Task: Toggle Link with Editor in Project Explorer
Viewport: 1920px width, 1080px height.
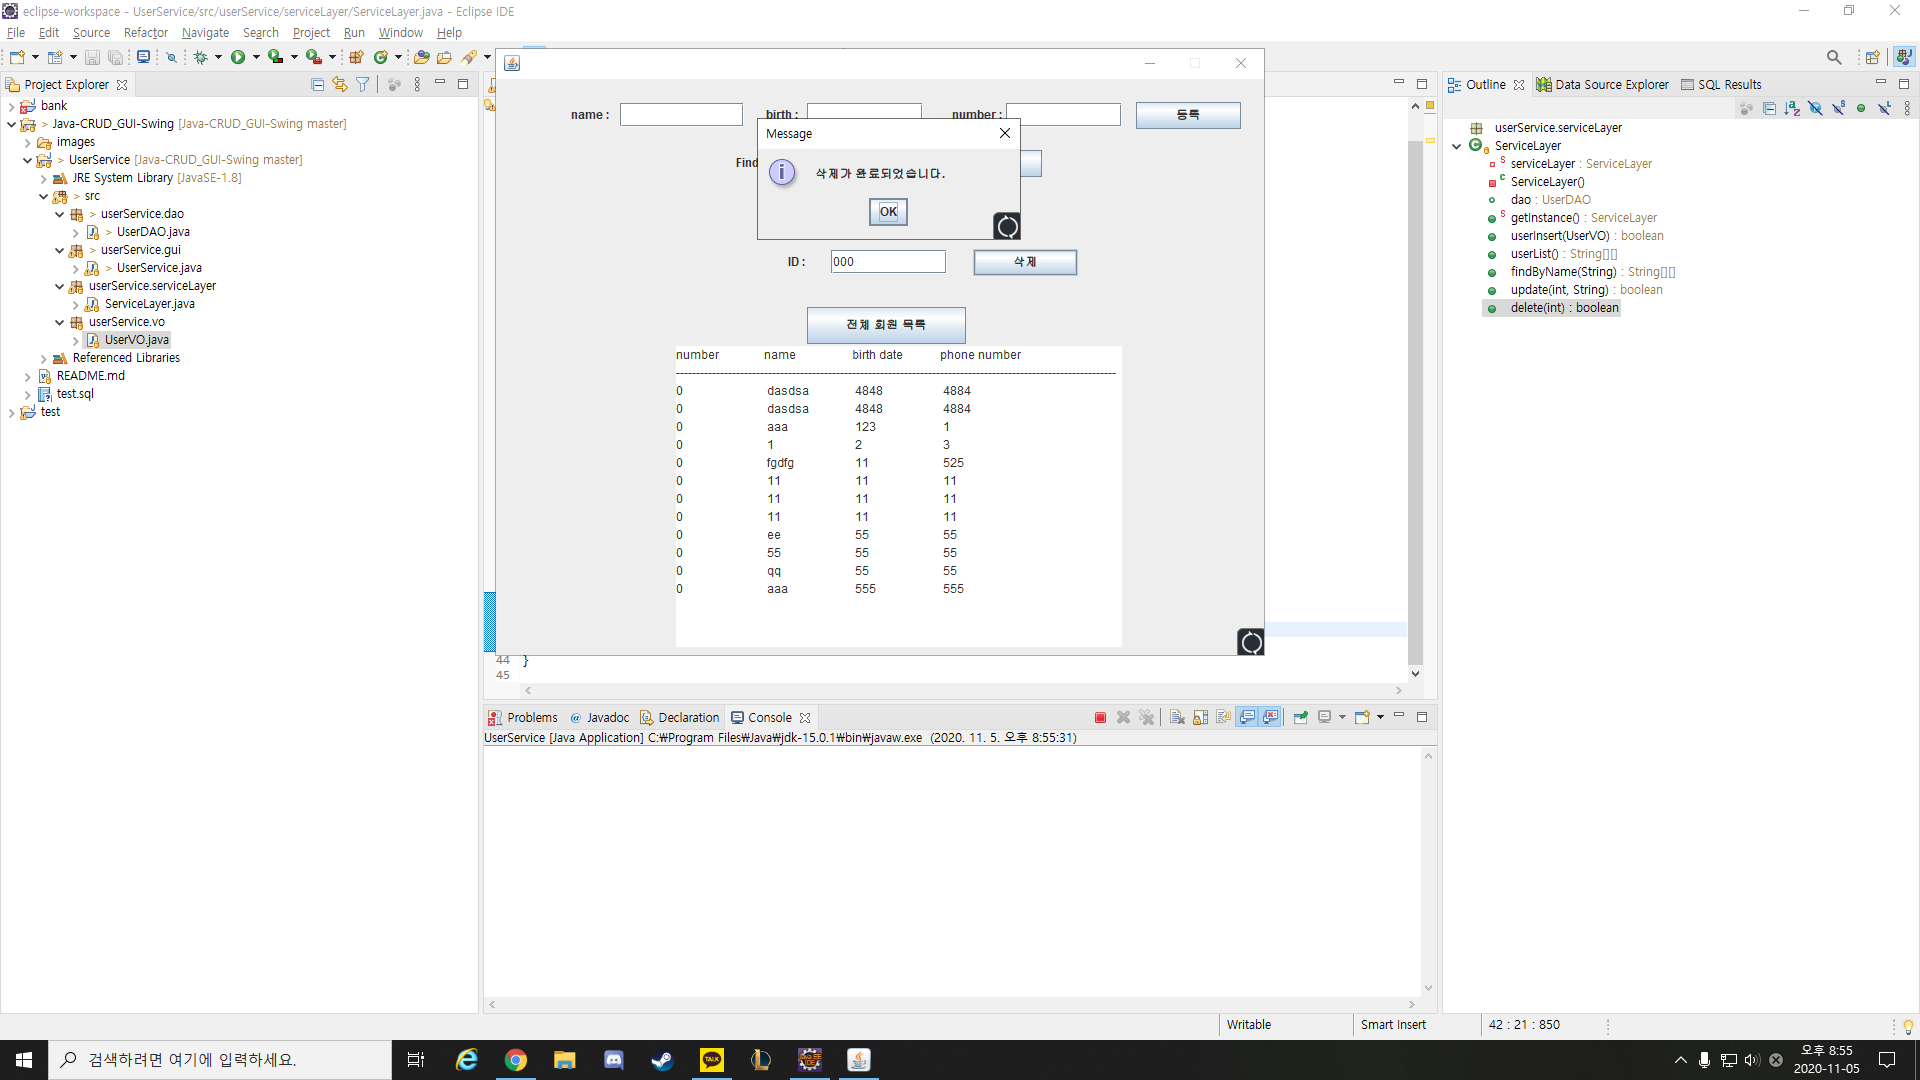Action: [x=340, y=85]
